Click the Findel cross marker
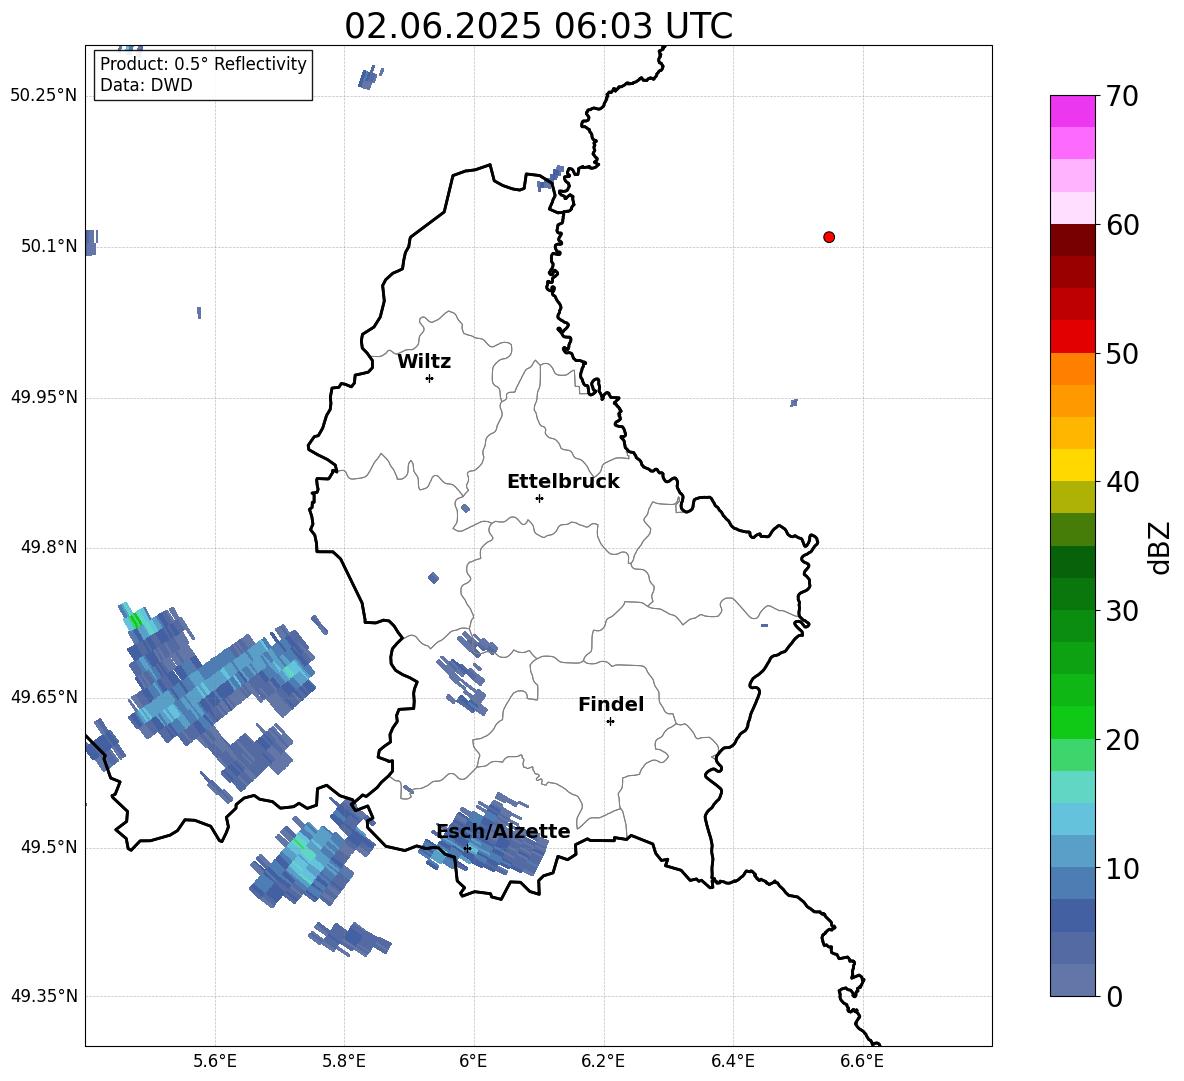The image size is (1184, 1081). 610,722
